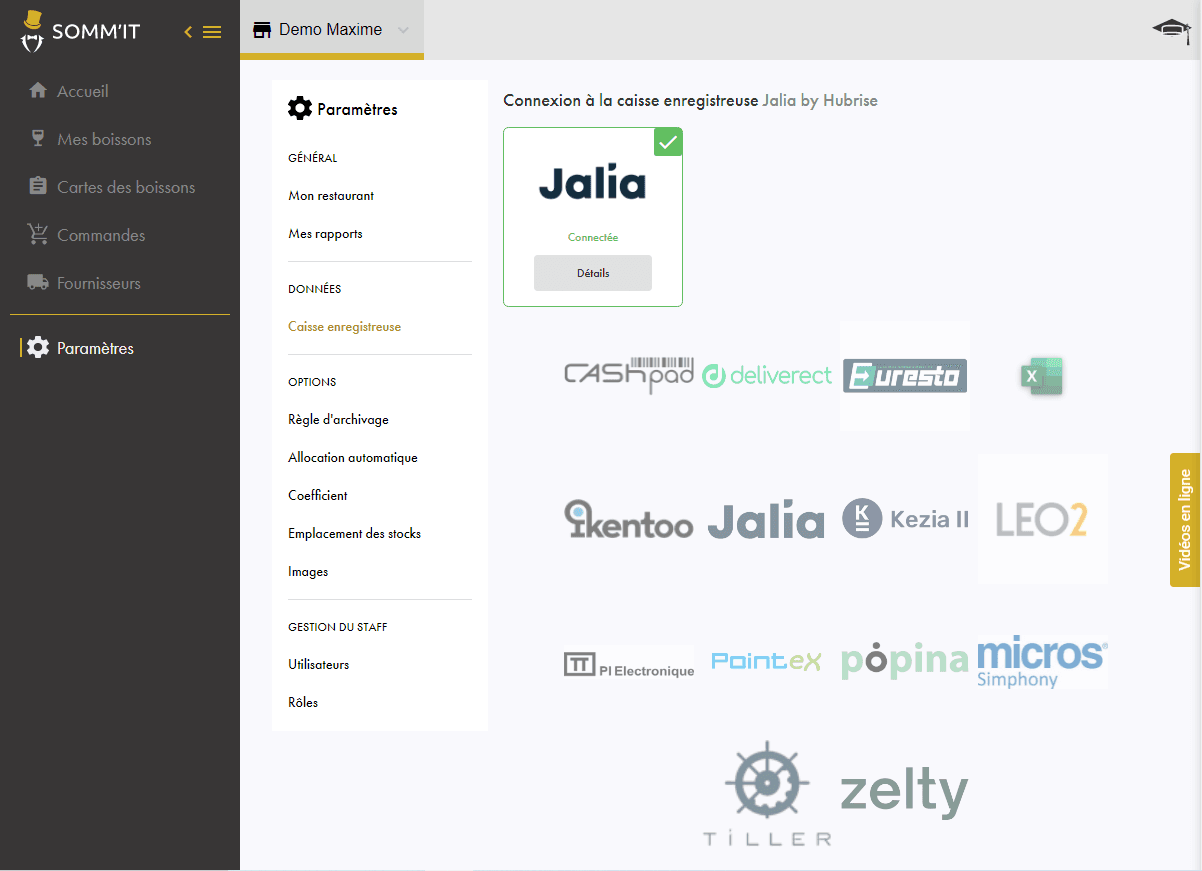This screenshot has height=871, width=1202.
Task: Open Allocation automatique option
Action: click(x=353, y=458)
